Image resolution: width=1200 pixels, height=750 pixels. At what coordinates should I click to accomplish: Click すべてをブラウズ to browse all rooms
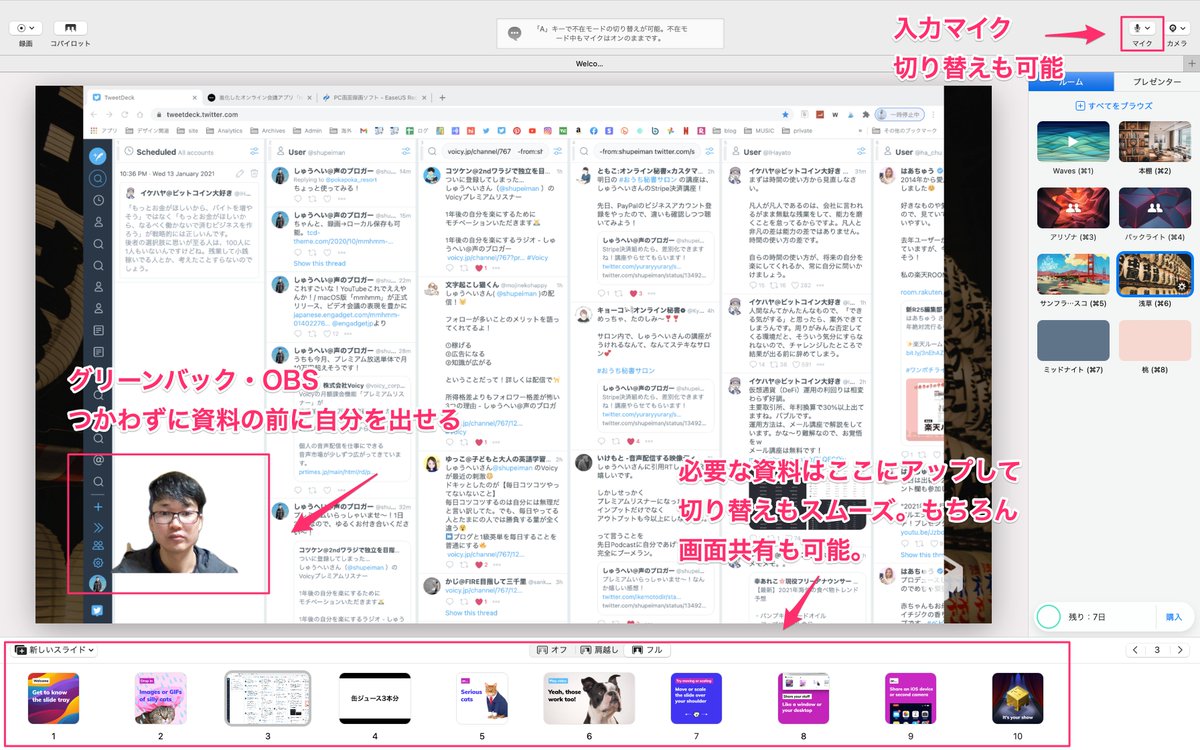[1114, 106]
